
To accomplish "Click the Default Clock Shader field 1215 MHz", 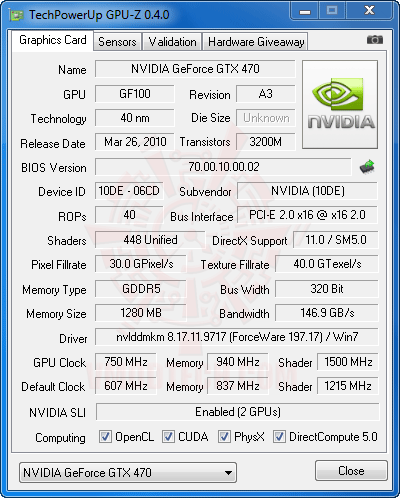I will [348, 386].
